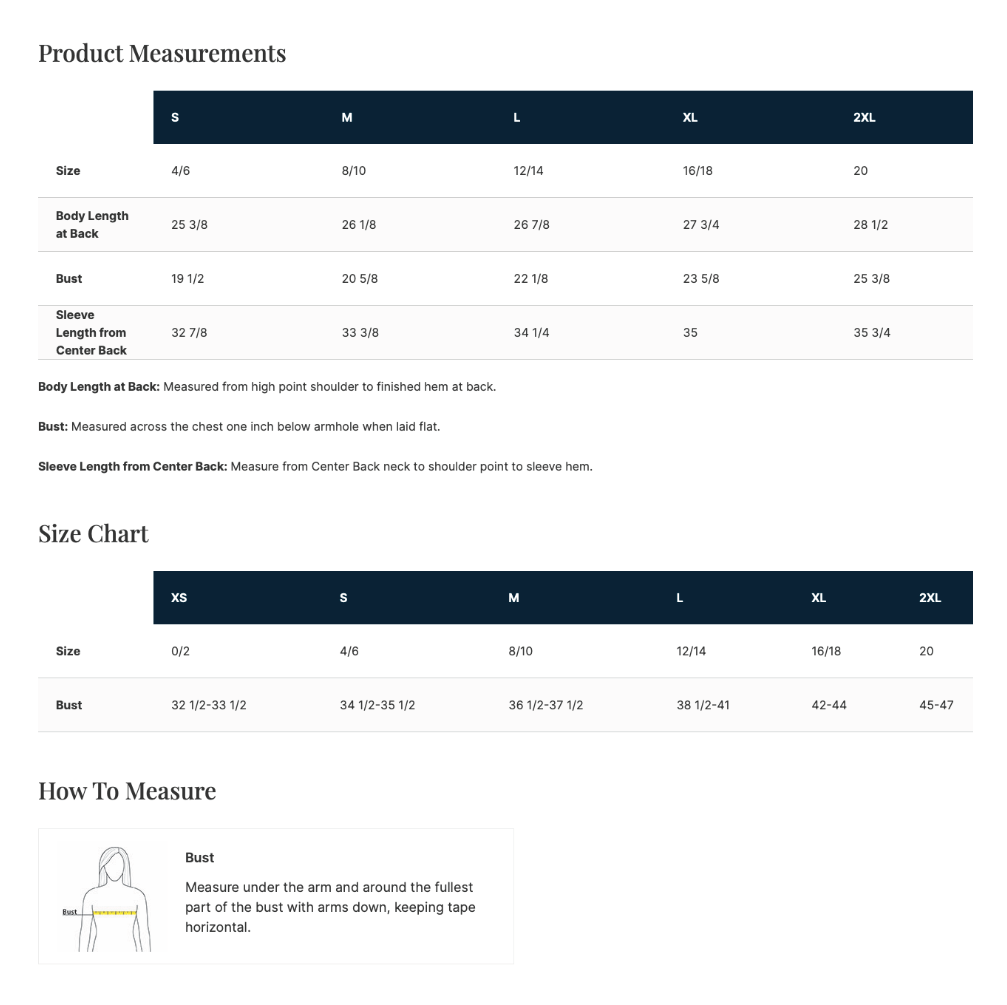Click the Bust measurement description note
The height and width of the screenshot is (1005, 1007).
[239, 426]
